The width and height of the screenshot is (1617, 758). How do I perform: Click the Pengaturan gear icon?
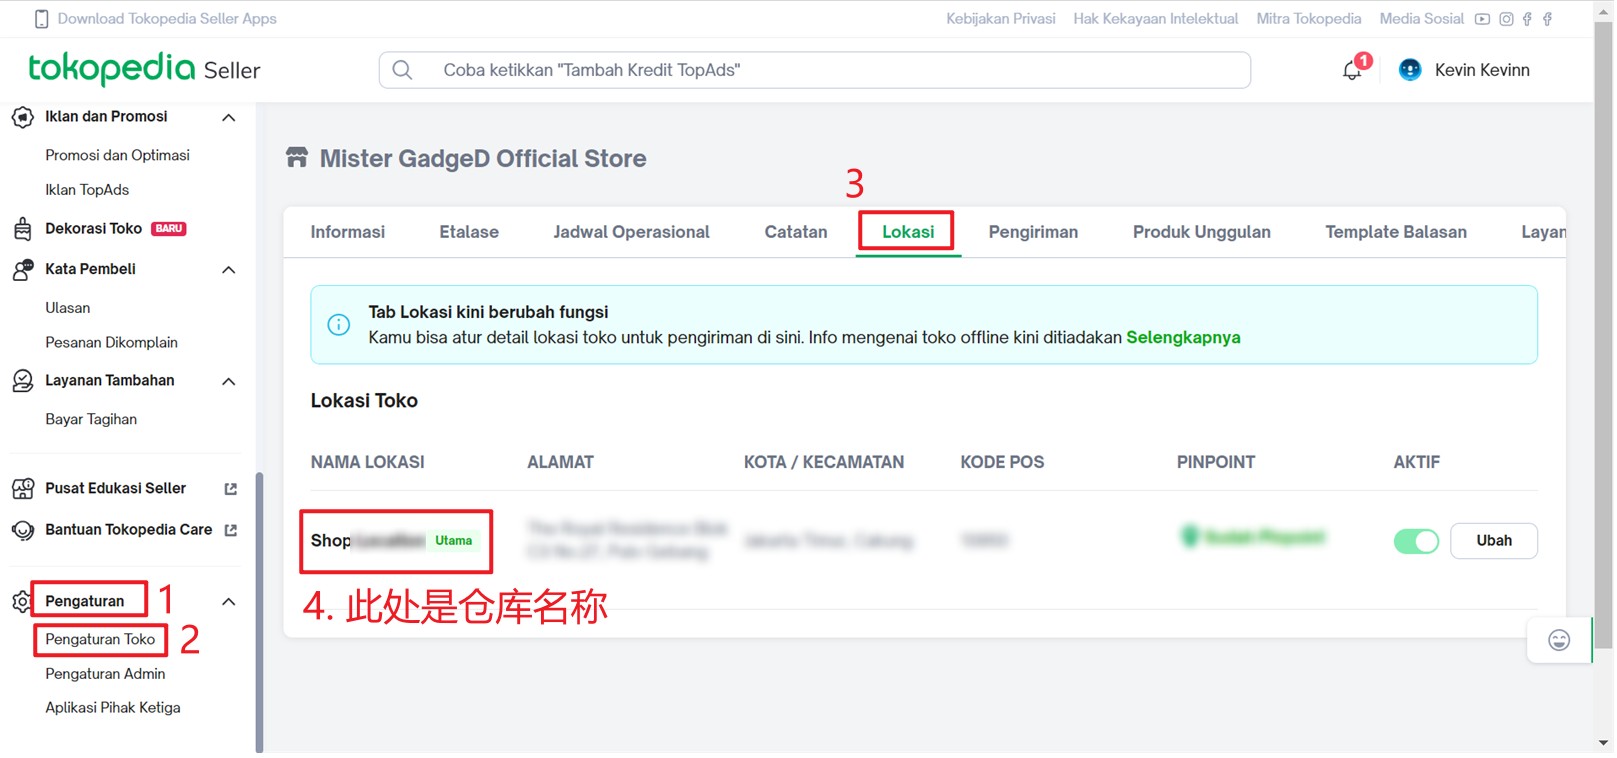click(20, 601)
